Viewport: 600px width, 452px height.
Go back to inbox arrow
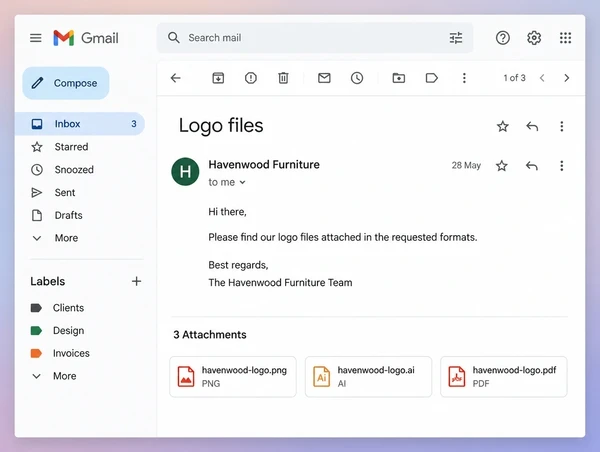(176, 78)
